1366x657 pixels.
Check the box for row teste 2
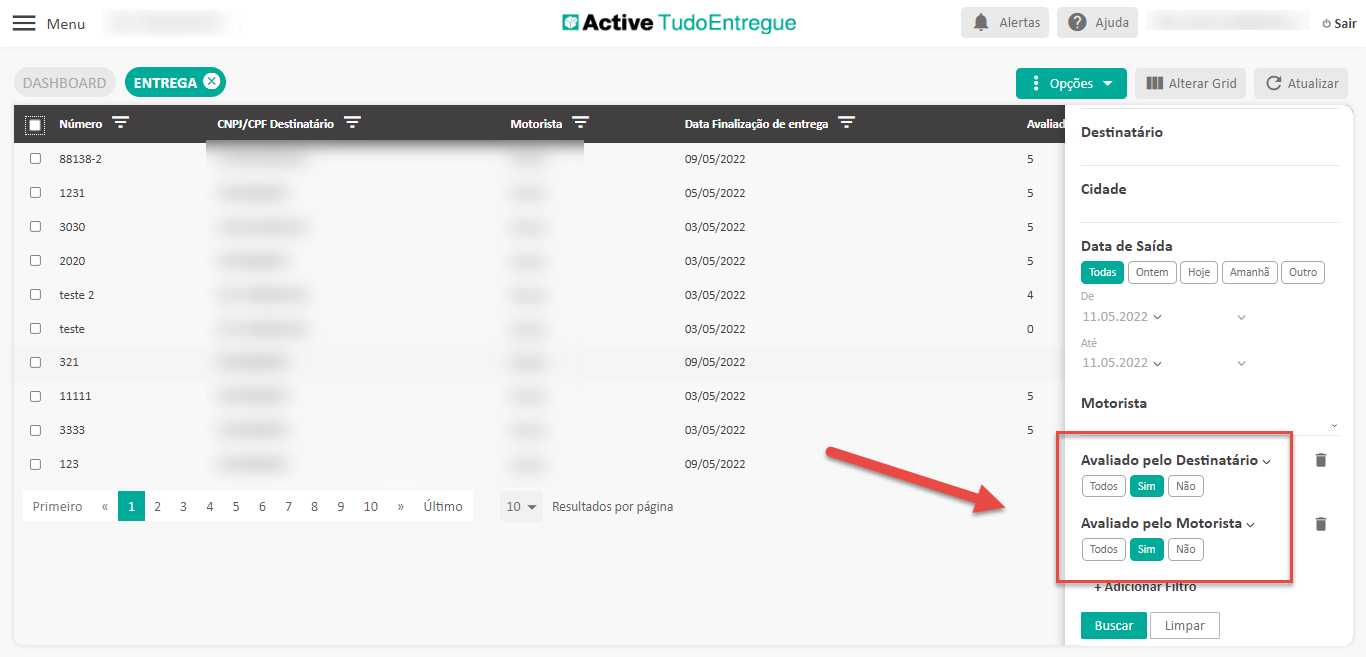point(35,295)
